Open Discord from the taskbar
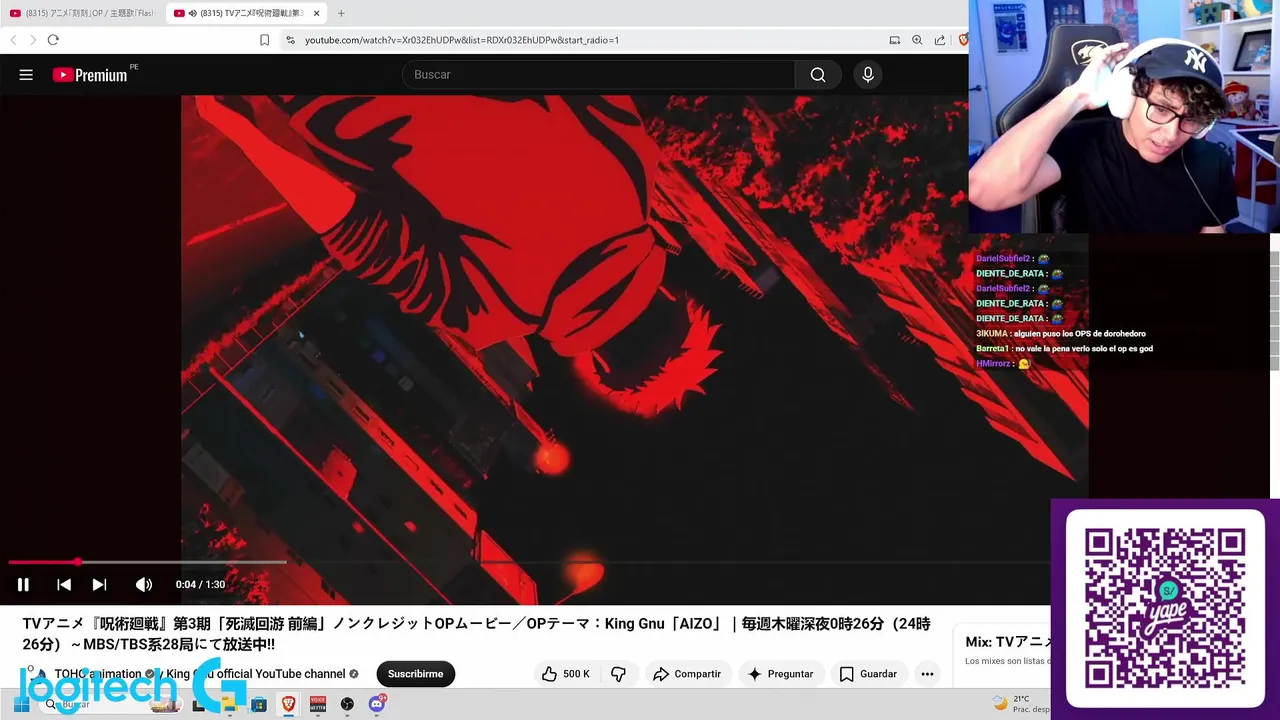The width and height of the screenshot is (1280, 720). 377,704
